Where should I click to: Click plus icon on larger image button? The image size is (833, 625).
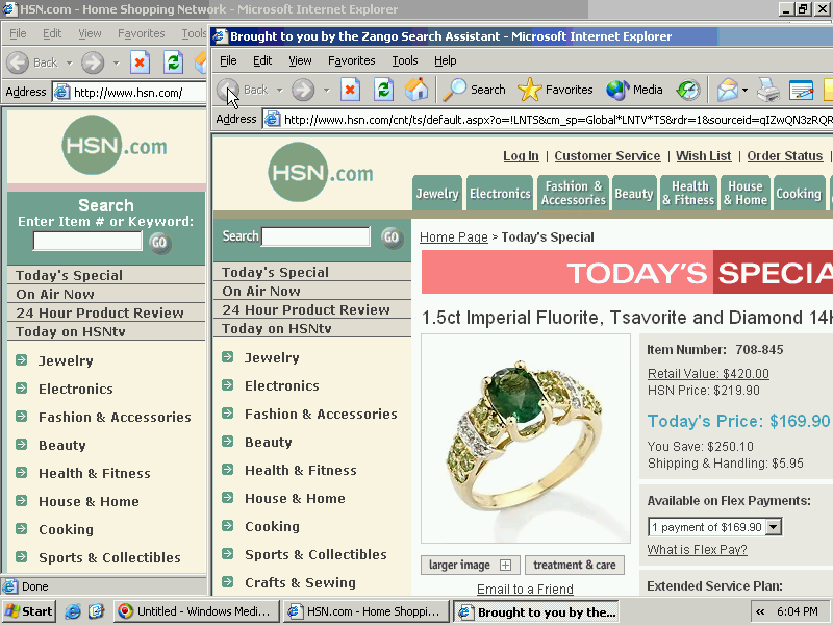tap(505, 565)
